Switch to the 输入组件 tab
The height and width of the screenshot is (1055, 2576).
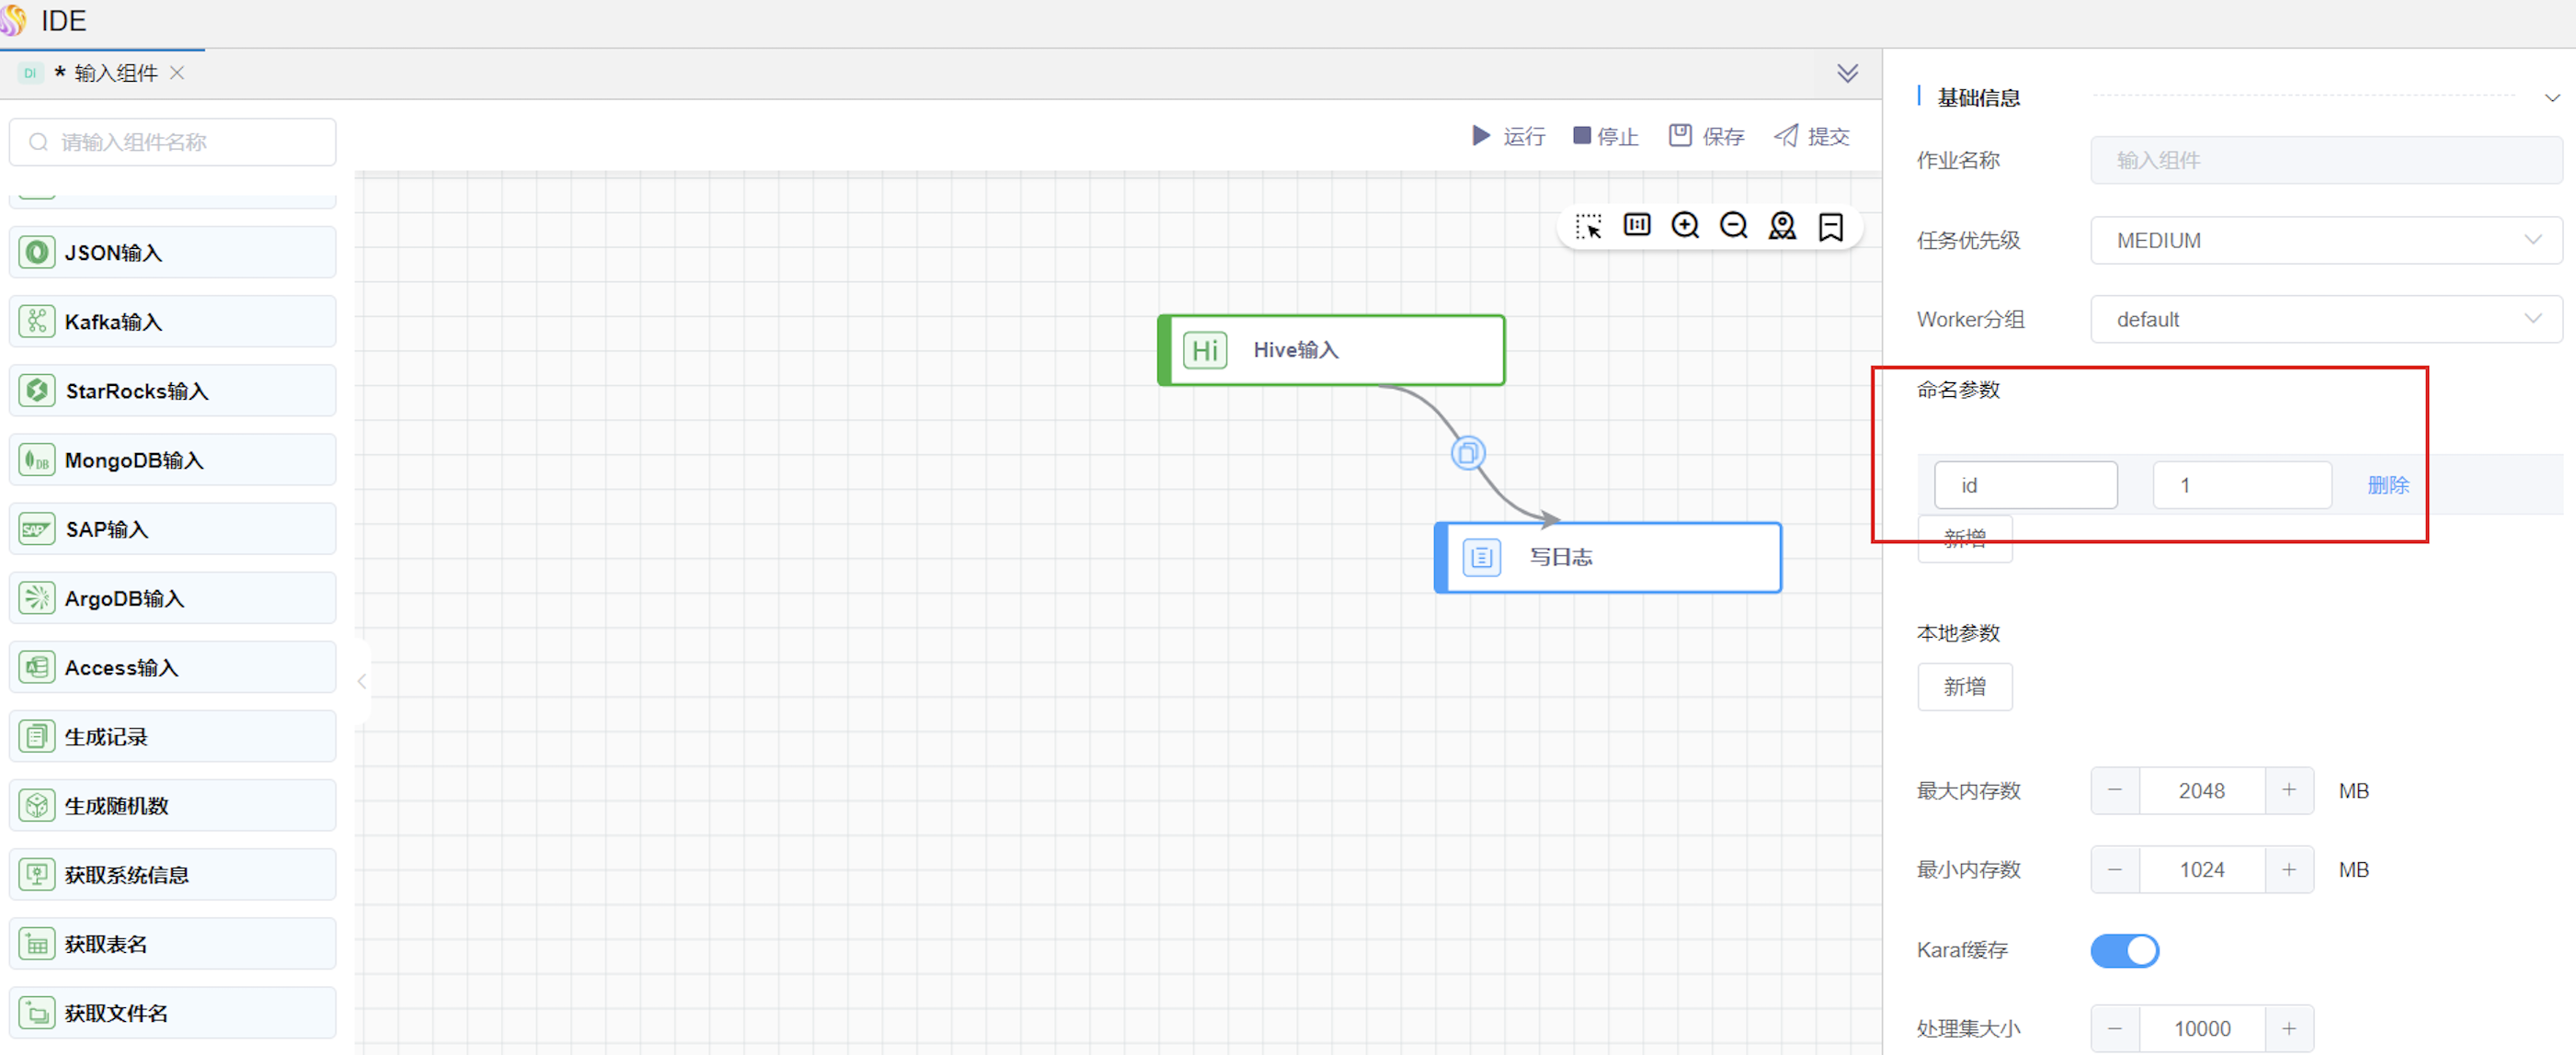point(115,73)
